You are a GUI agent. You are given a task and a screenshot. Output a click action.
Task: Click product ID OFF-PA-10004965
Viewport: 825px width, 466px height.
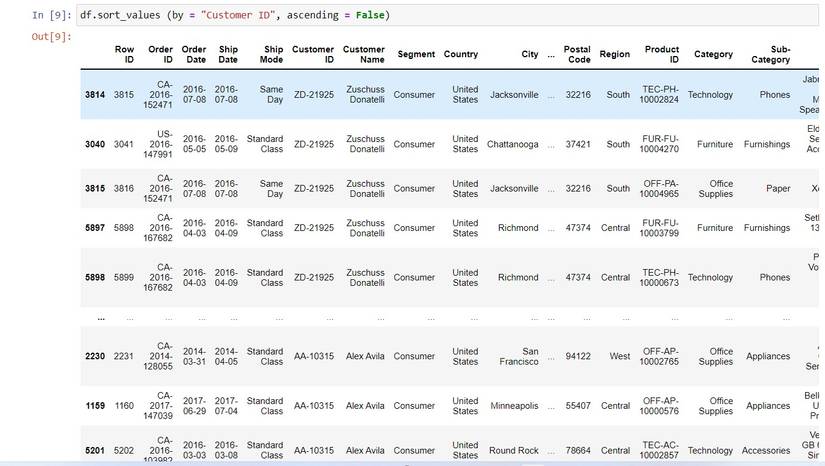(x=659, y=188)
